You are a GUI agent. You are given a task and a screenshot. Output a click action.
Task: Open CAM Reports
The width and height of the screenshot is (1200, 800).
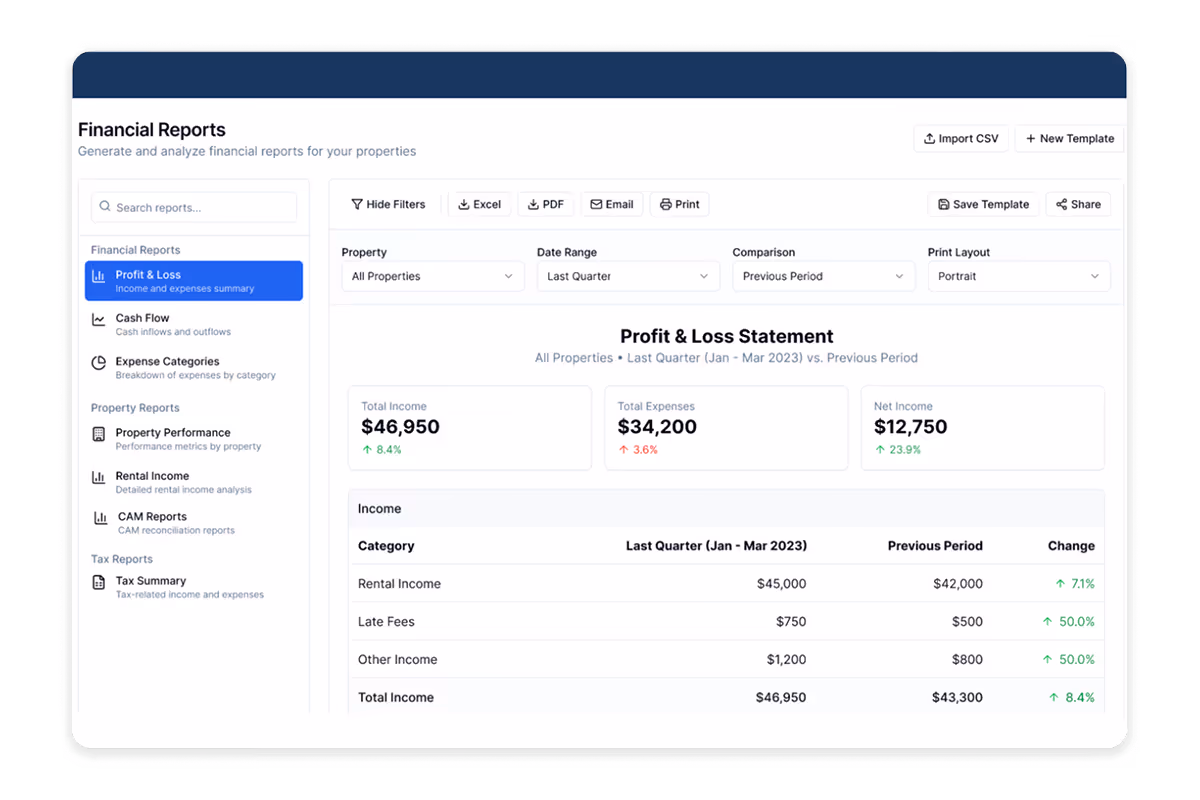click(x=194, y=523)
